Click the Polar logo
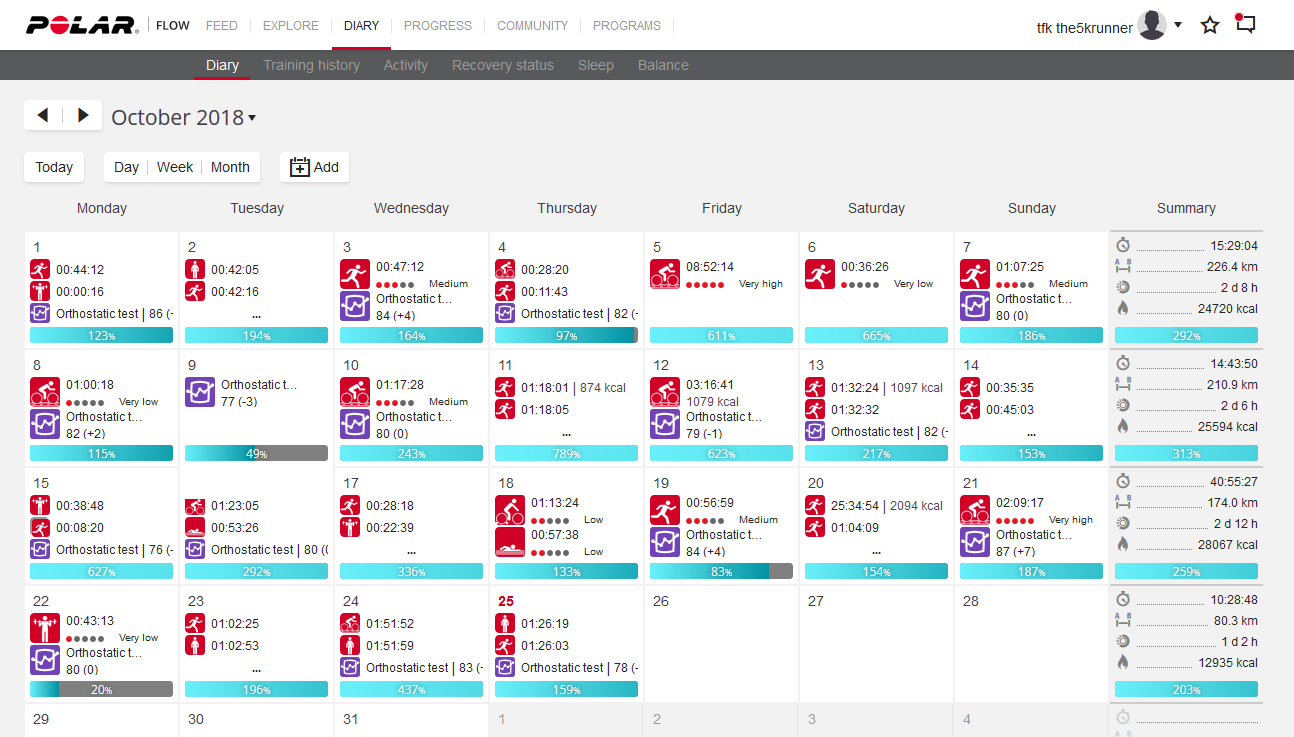Screen dimensions: 1294x737 (82, 25)
